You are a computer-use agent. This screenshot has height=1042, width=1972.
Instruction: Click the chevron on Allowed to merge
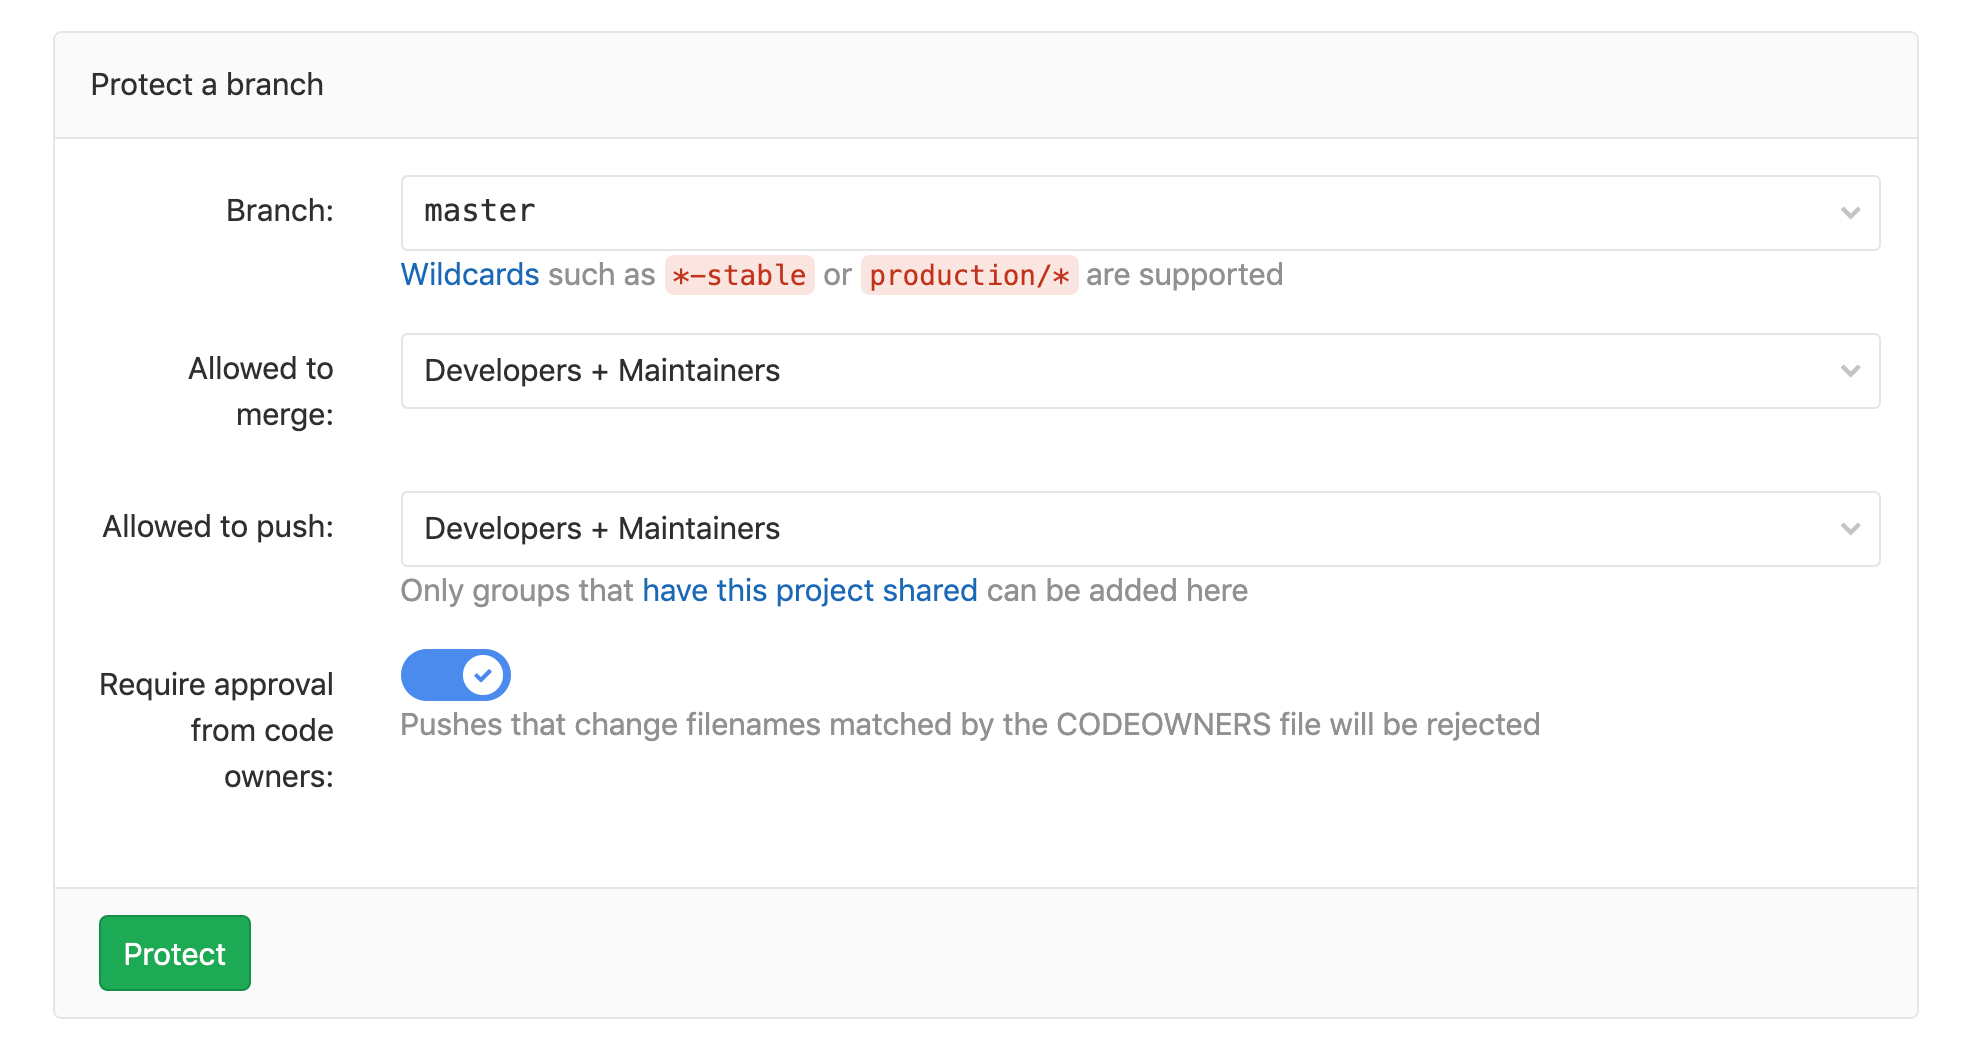(1850, 370)
